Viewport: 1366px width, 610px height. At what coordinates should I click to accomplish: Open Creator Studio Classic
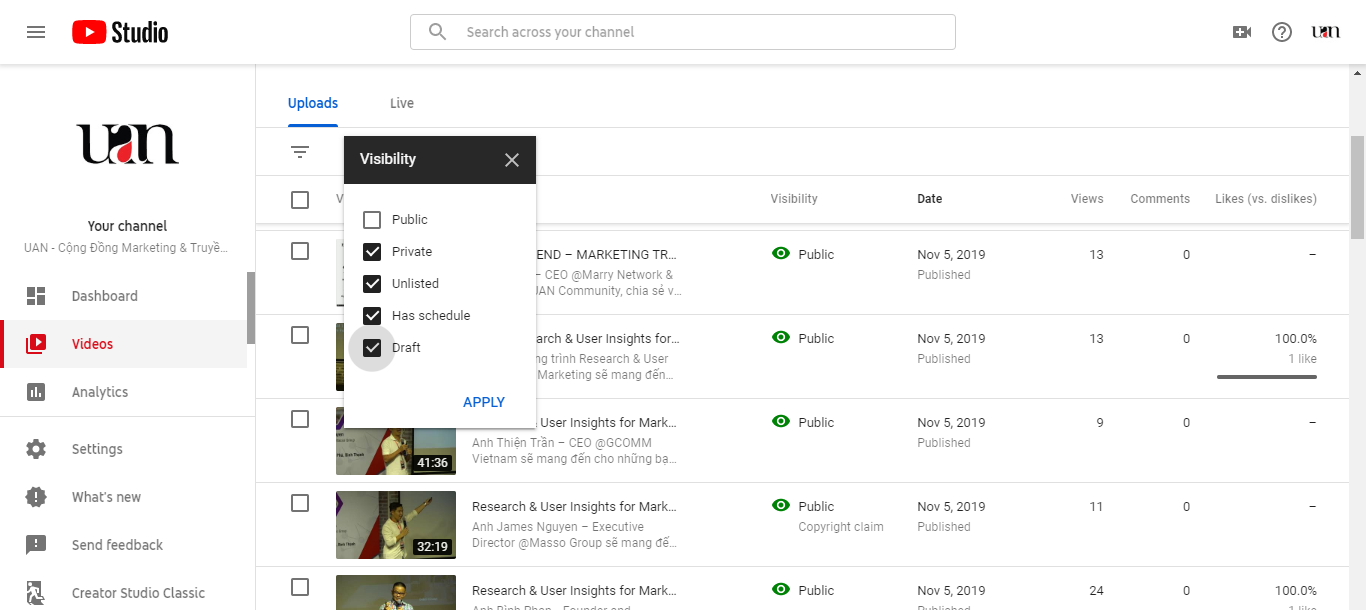click(x=138, y=593)
